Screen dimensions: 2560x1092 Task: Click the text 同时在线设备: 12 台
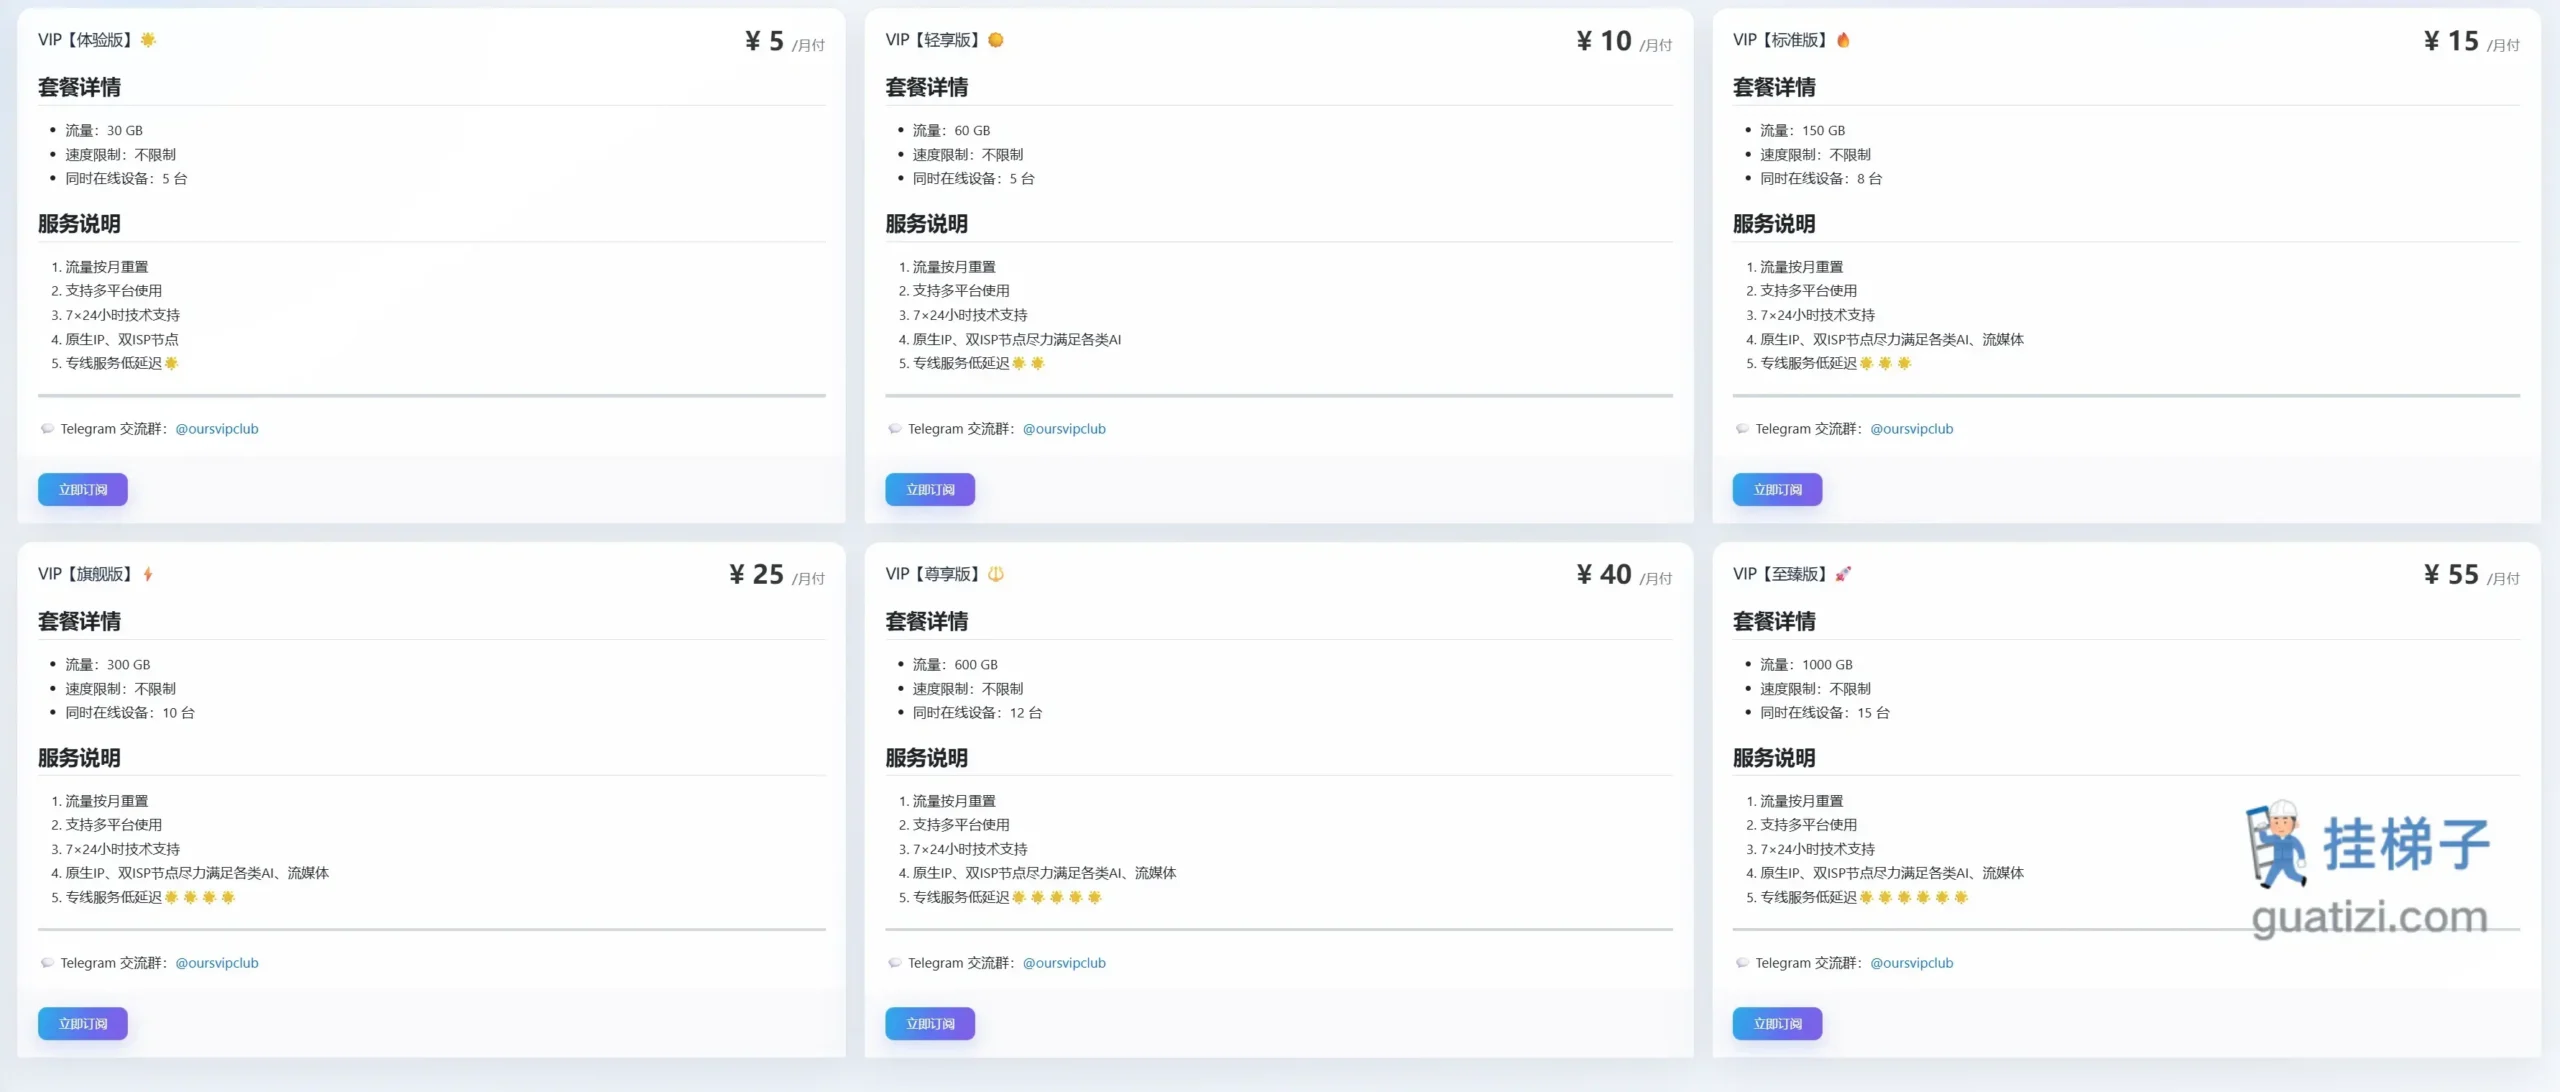click(977, 713)
